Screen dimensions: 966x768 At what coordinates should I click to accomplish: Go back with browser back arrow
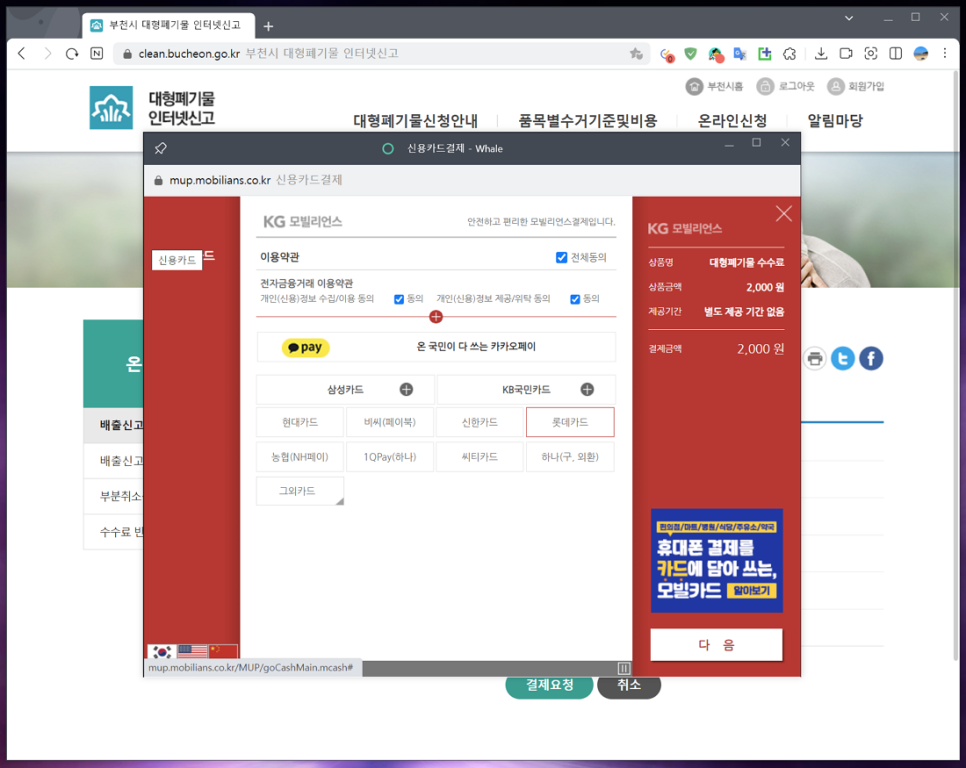tap(22, 54)
